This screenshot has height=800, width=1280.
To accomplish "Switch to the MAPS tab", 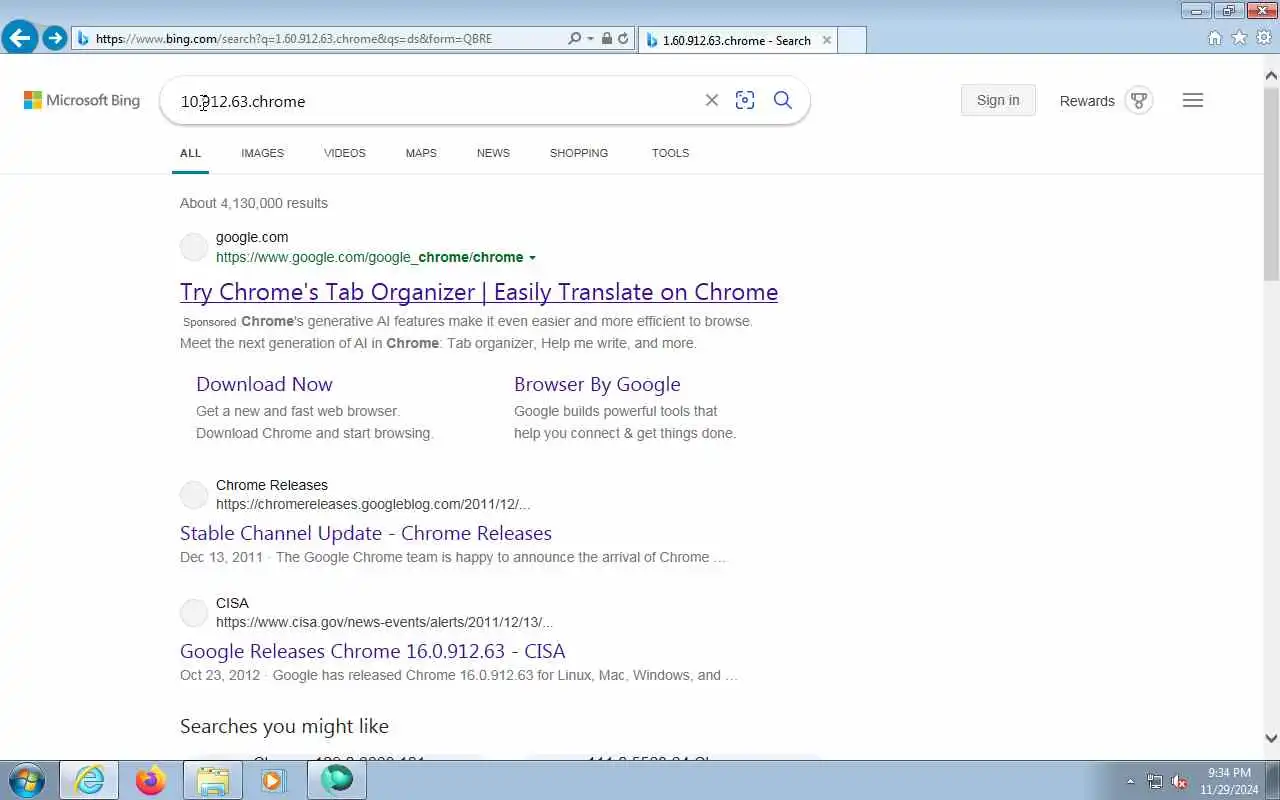I will [421, 153].
